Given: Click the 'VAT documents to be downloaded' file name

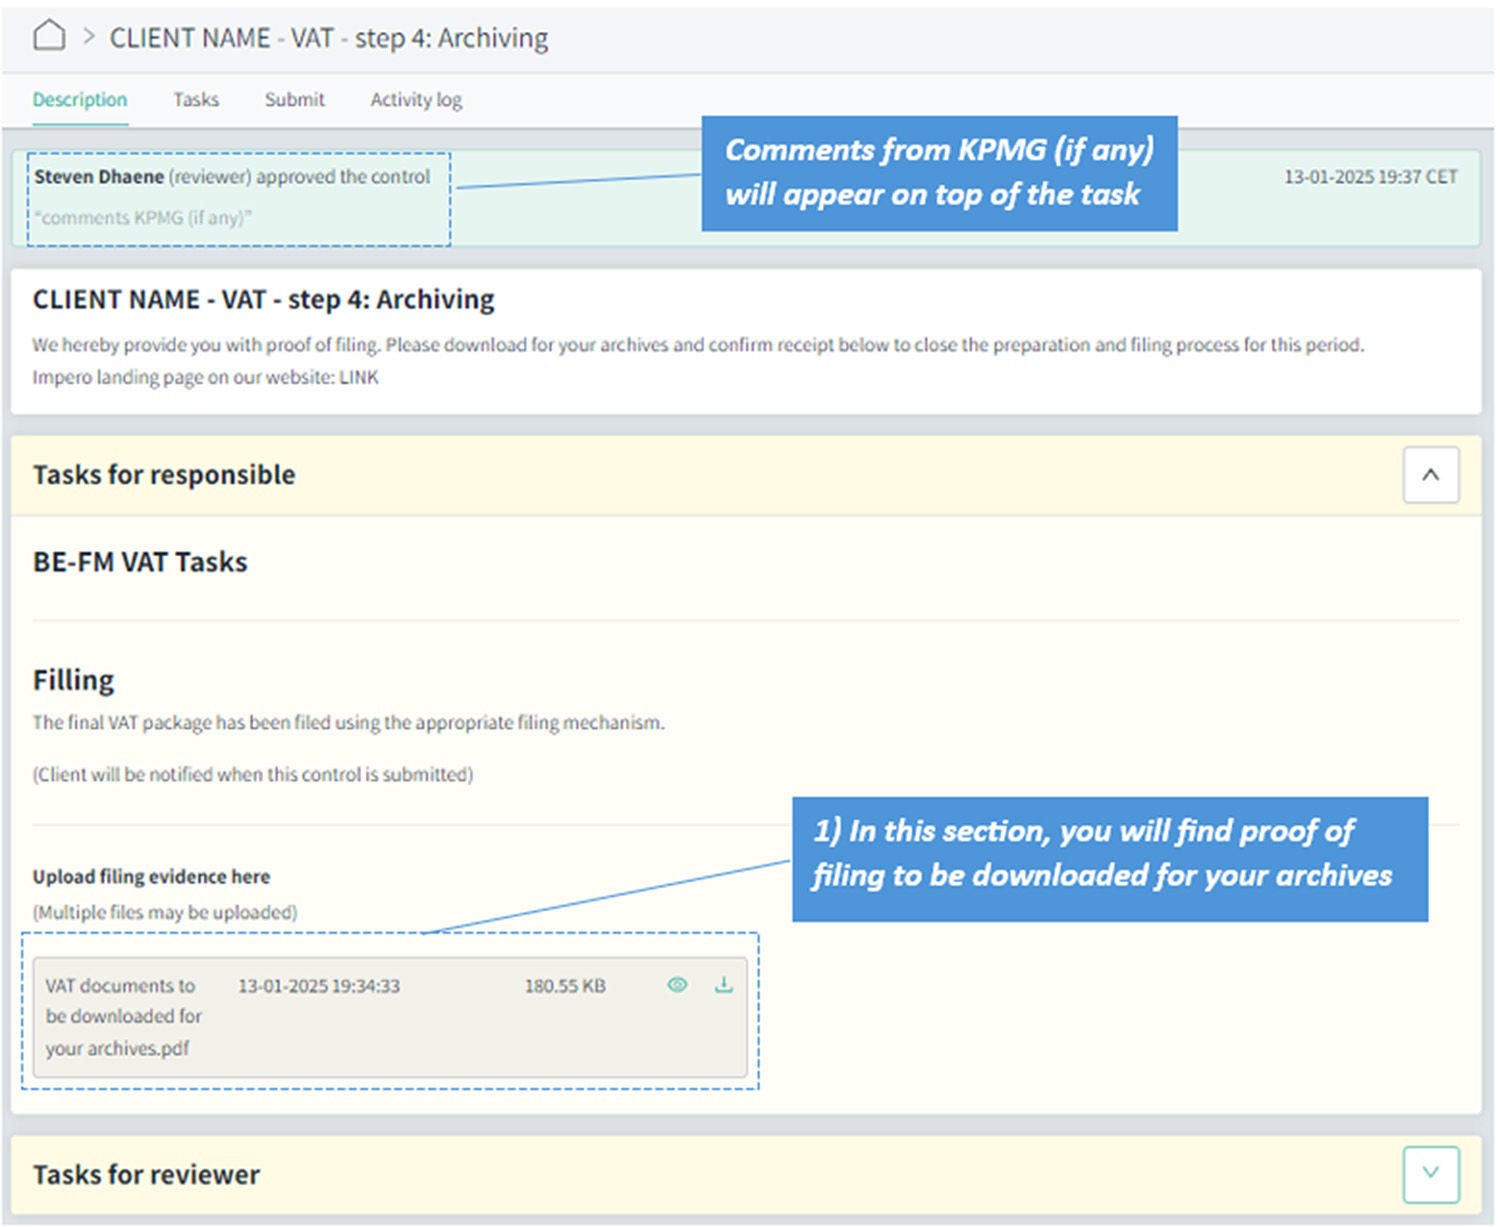Looking at the screenshot, I should click(123, 1016).
